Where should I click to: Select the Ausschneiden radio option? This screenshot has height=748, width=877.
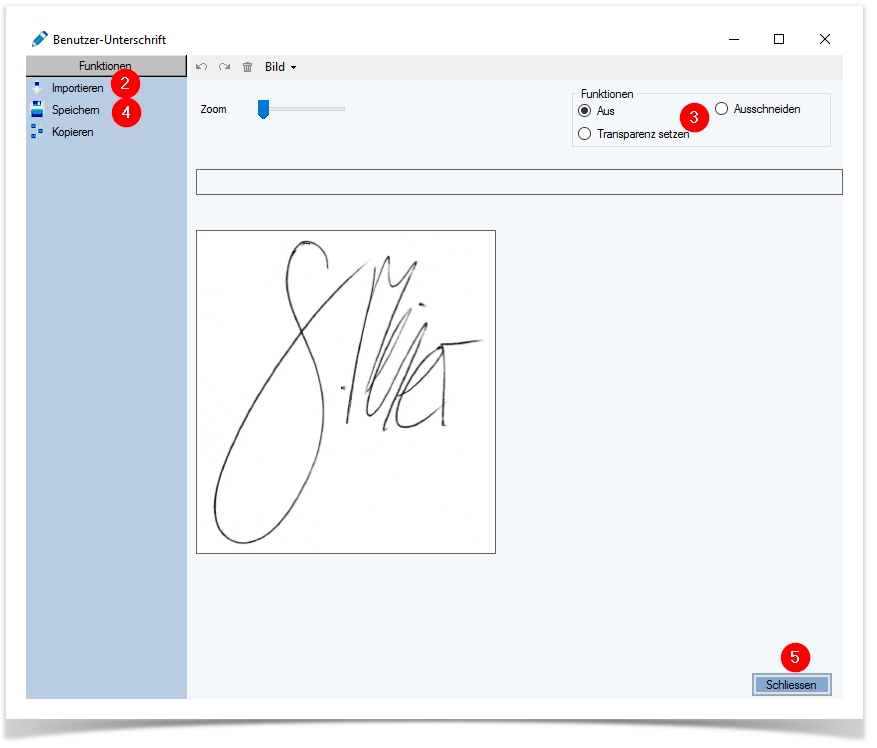[x=722, y=109]
